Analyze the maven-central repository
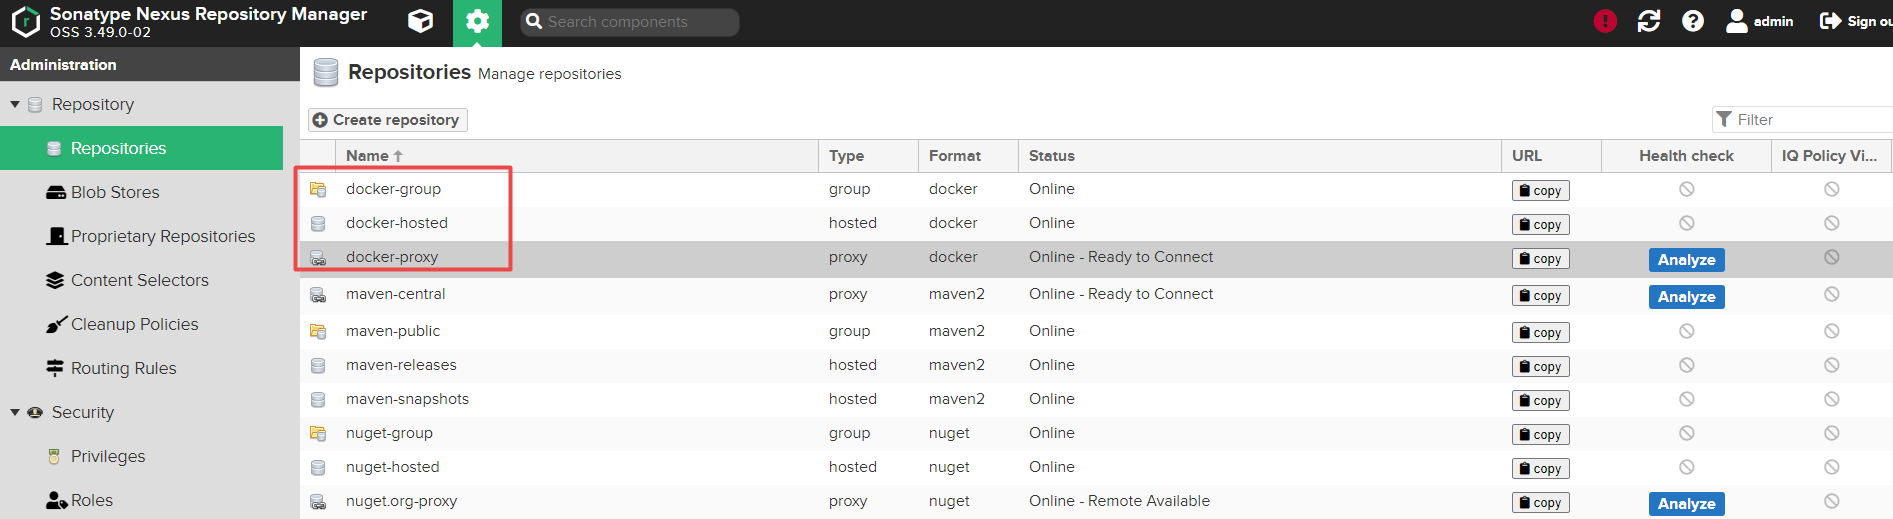The image size is (1893, 519). point(1686,297)
